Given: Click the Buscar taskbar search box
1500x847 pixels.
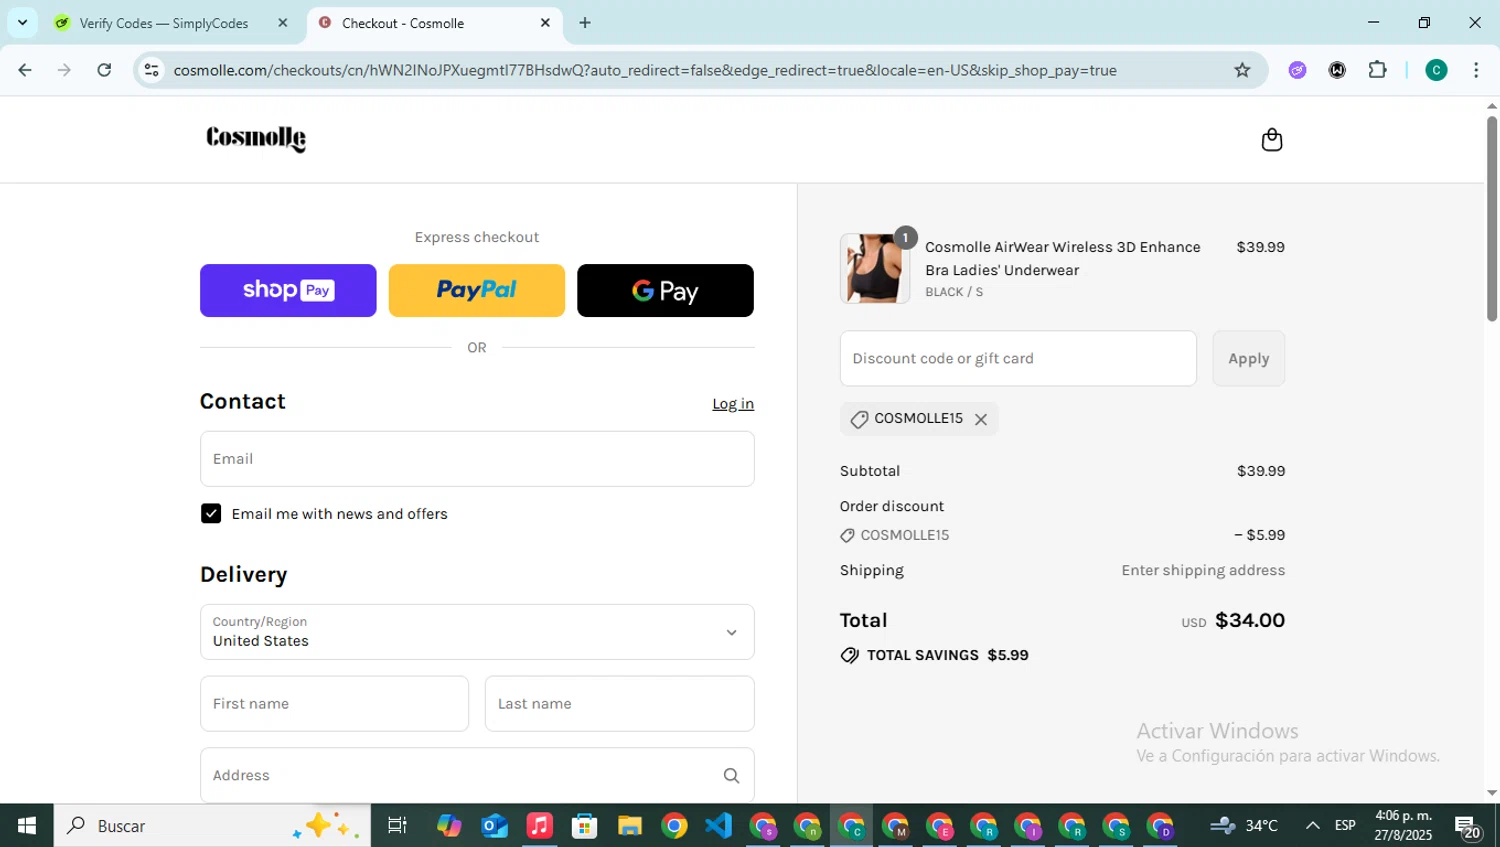Looking at the screenshot, I should [x=212, y=826].
